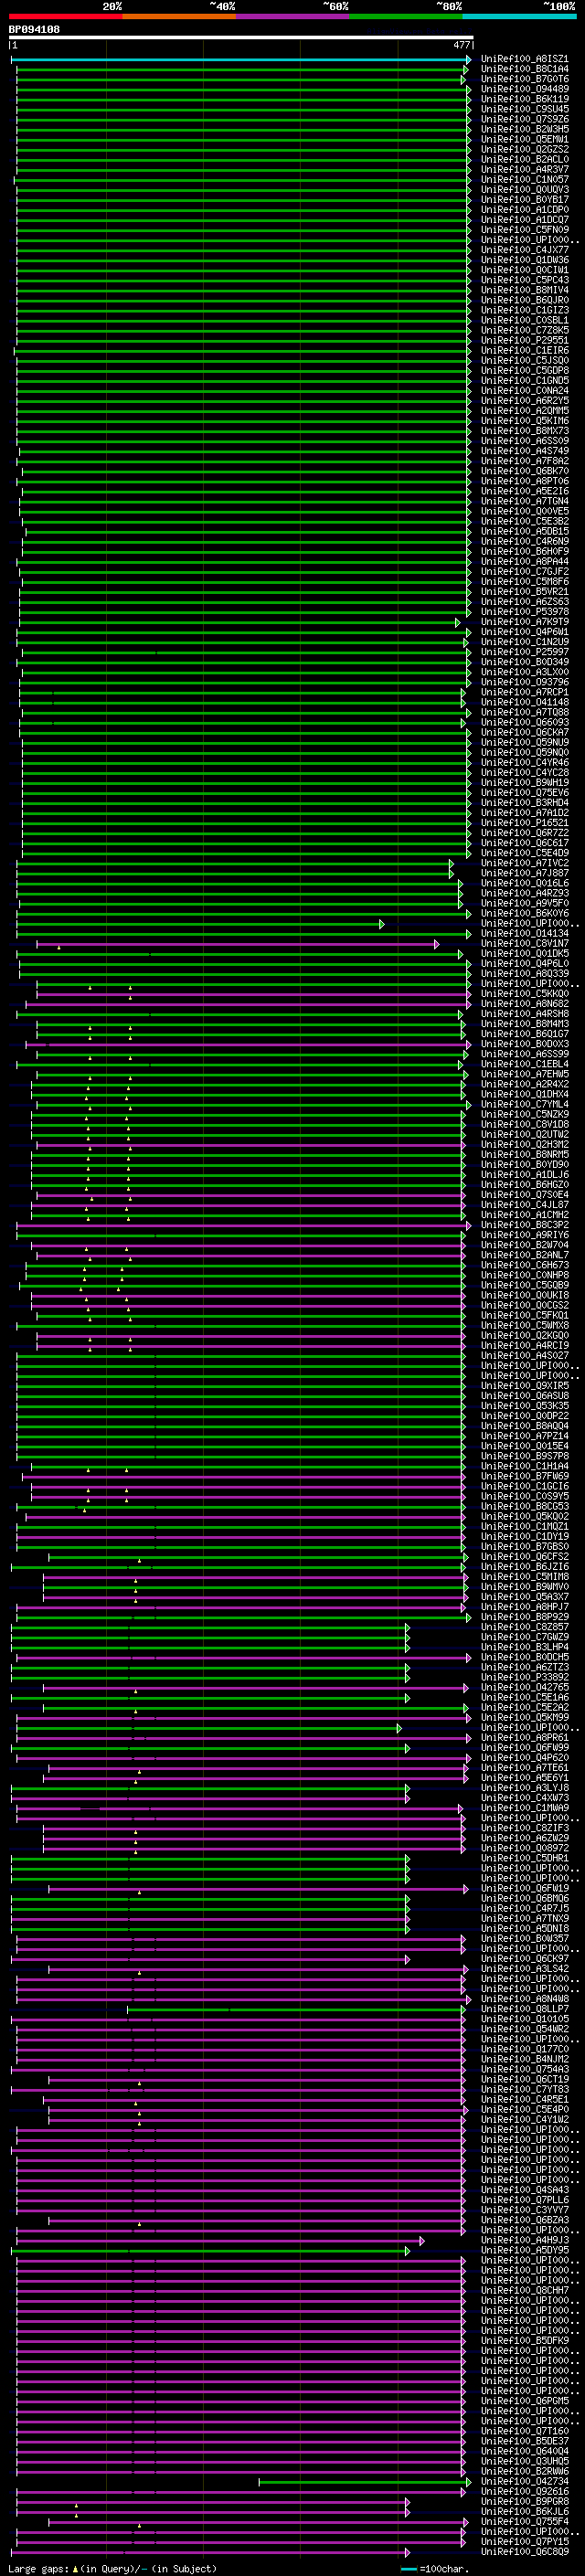This screenshot has height=2576, width=585.
Task: Click the red 20% identity legend segment
Action: (65, 16)
